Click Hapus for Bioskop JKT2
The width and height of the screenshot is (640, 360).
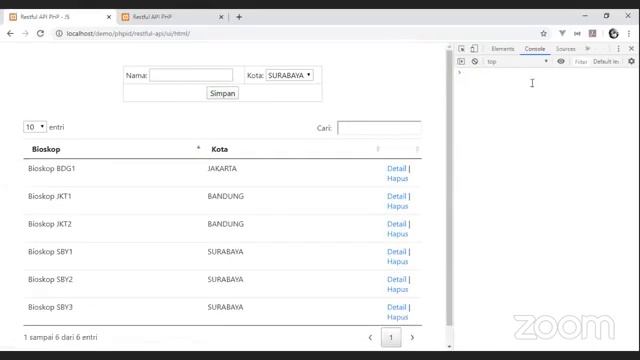[398, 234]
